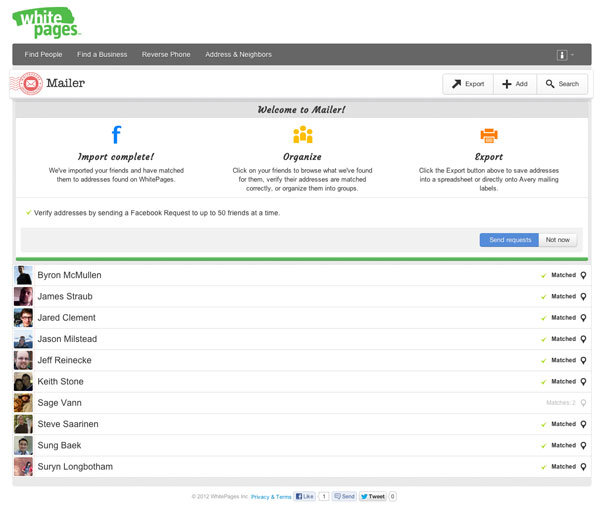
Task: Click map pin for Suryn Longbotham
Action: click(x=583, y=467)
